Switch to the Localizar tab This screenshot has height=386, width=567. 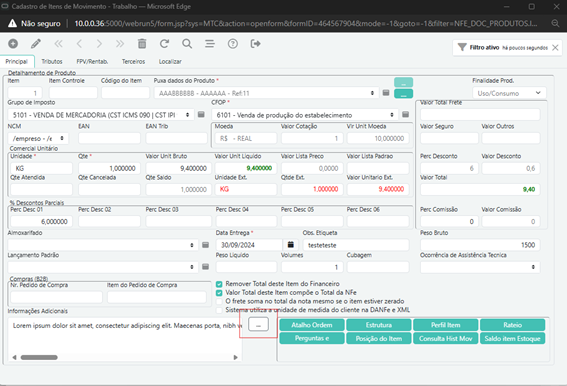tap(170, 61)
